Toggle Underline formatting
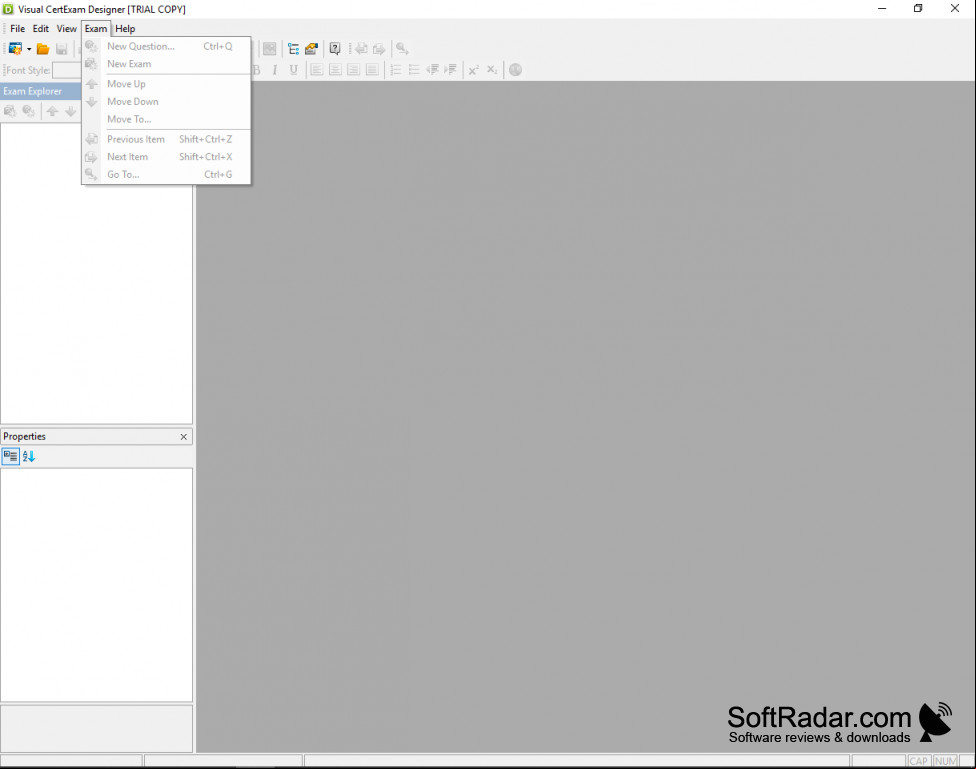 point(293,70)
